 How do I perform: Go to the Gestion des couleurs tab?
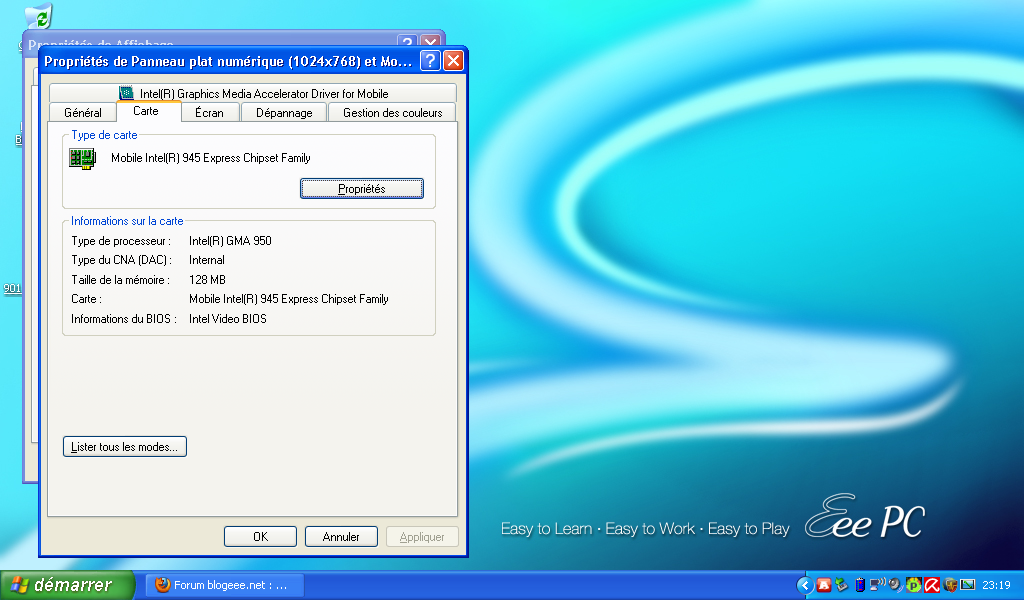392,113
